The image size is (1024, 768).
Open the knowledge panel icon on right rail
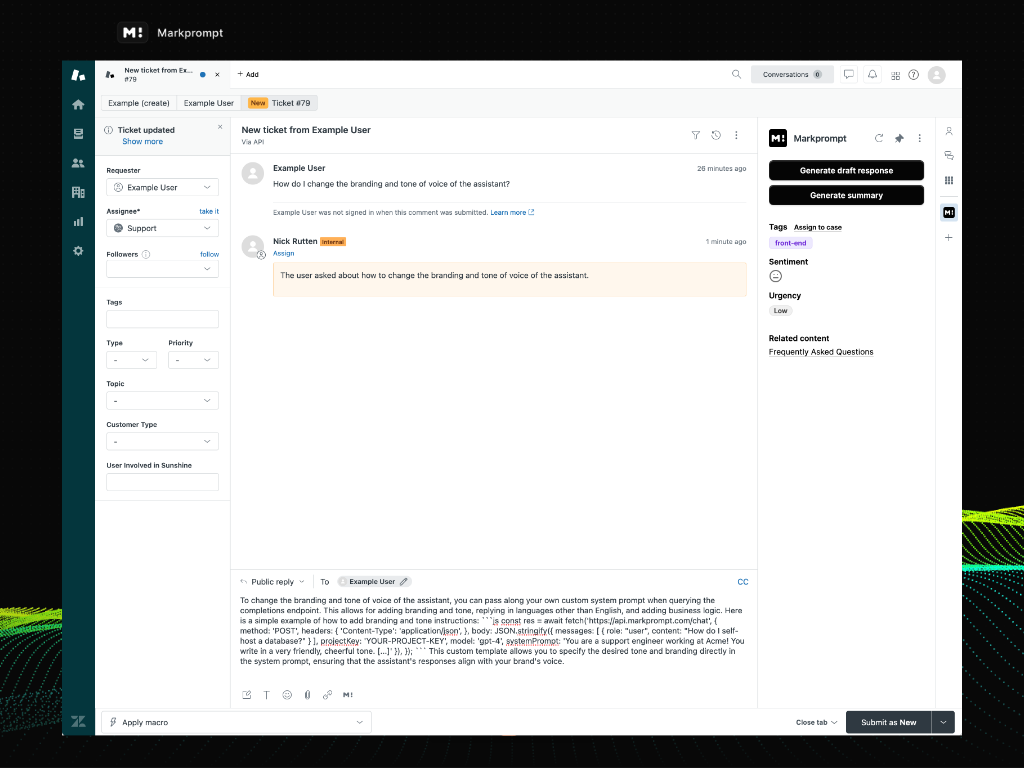pyautogui.click(x=949, y=155)
